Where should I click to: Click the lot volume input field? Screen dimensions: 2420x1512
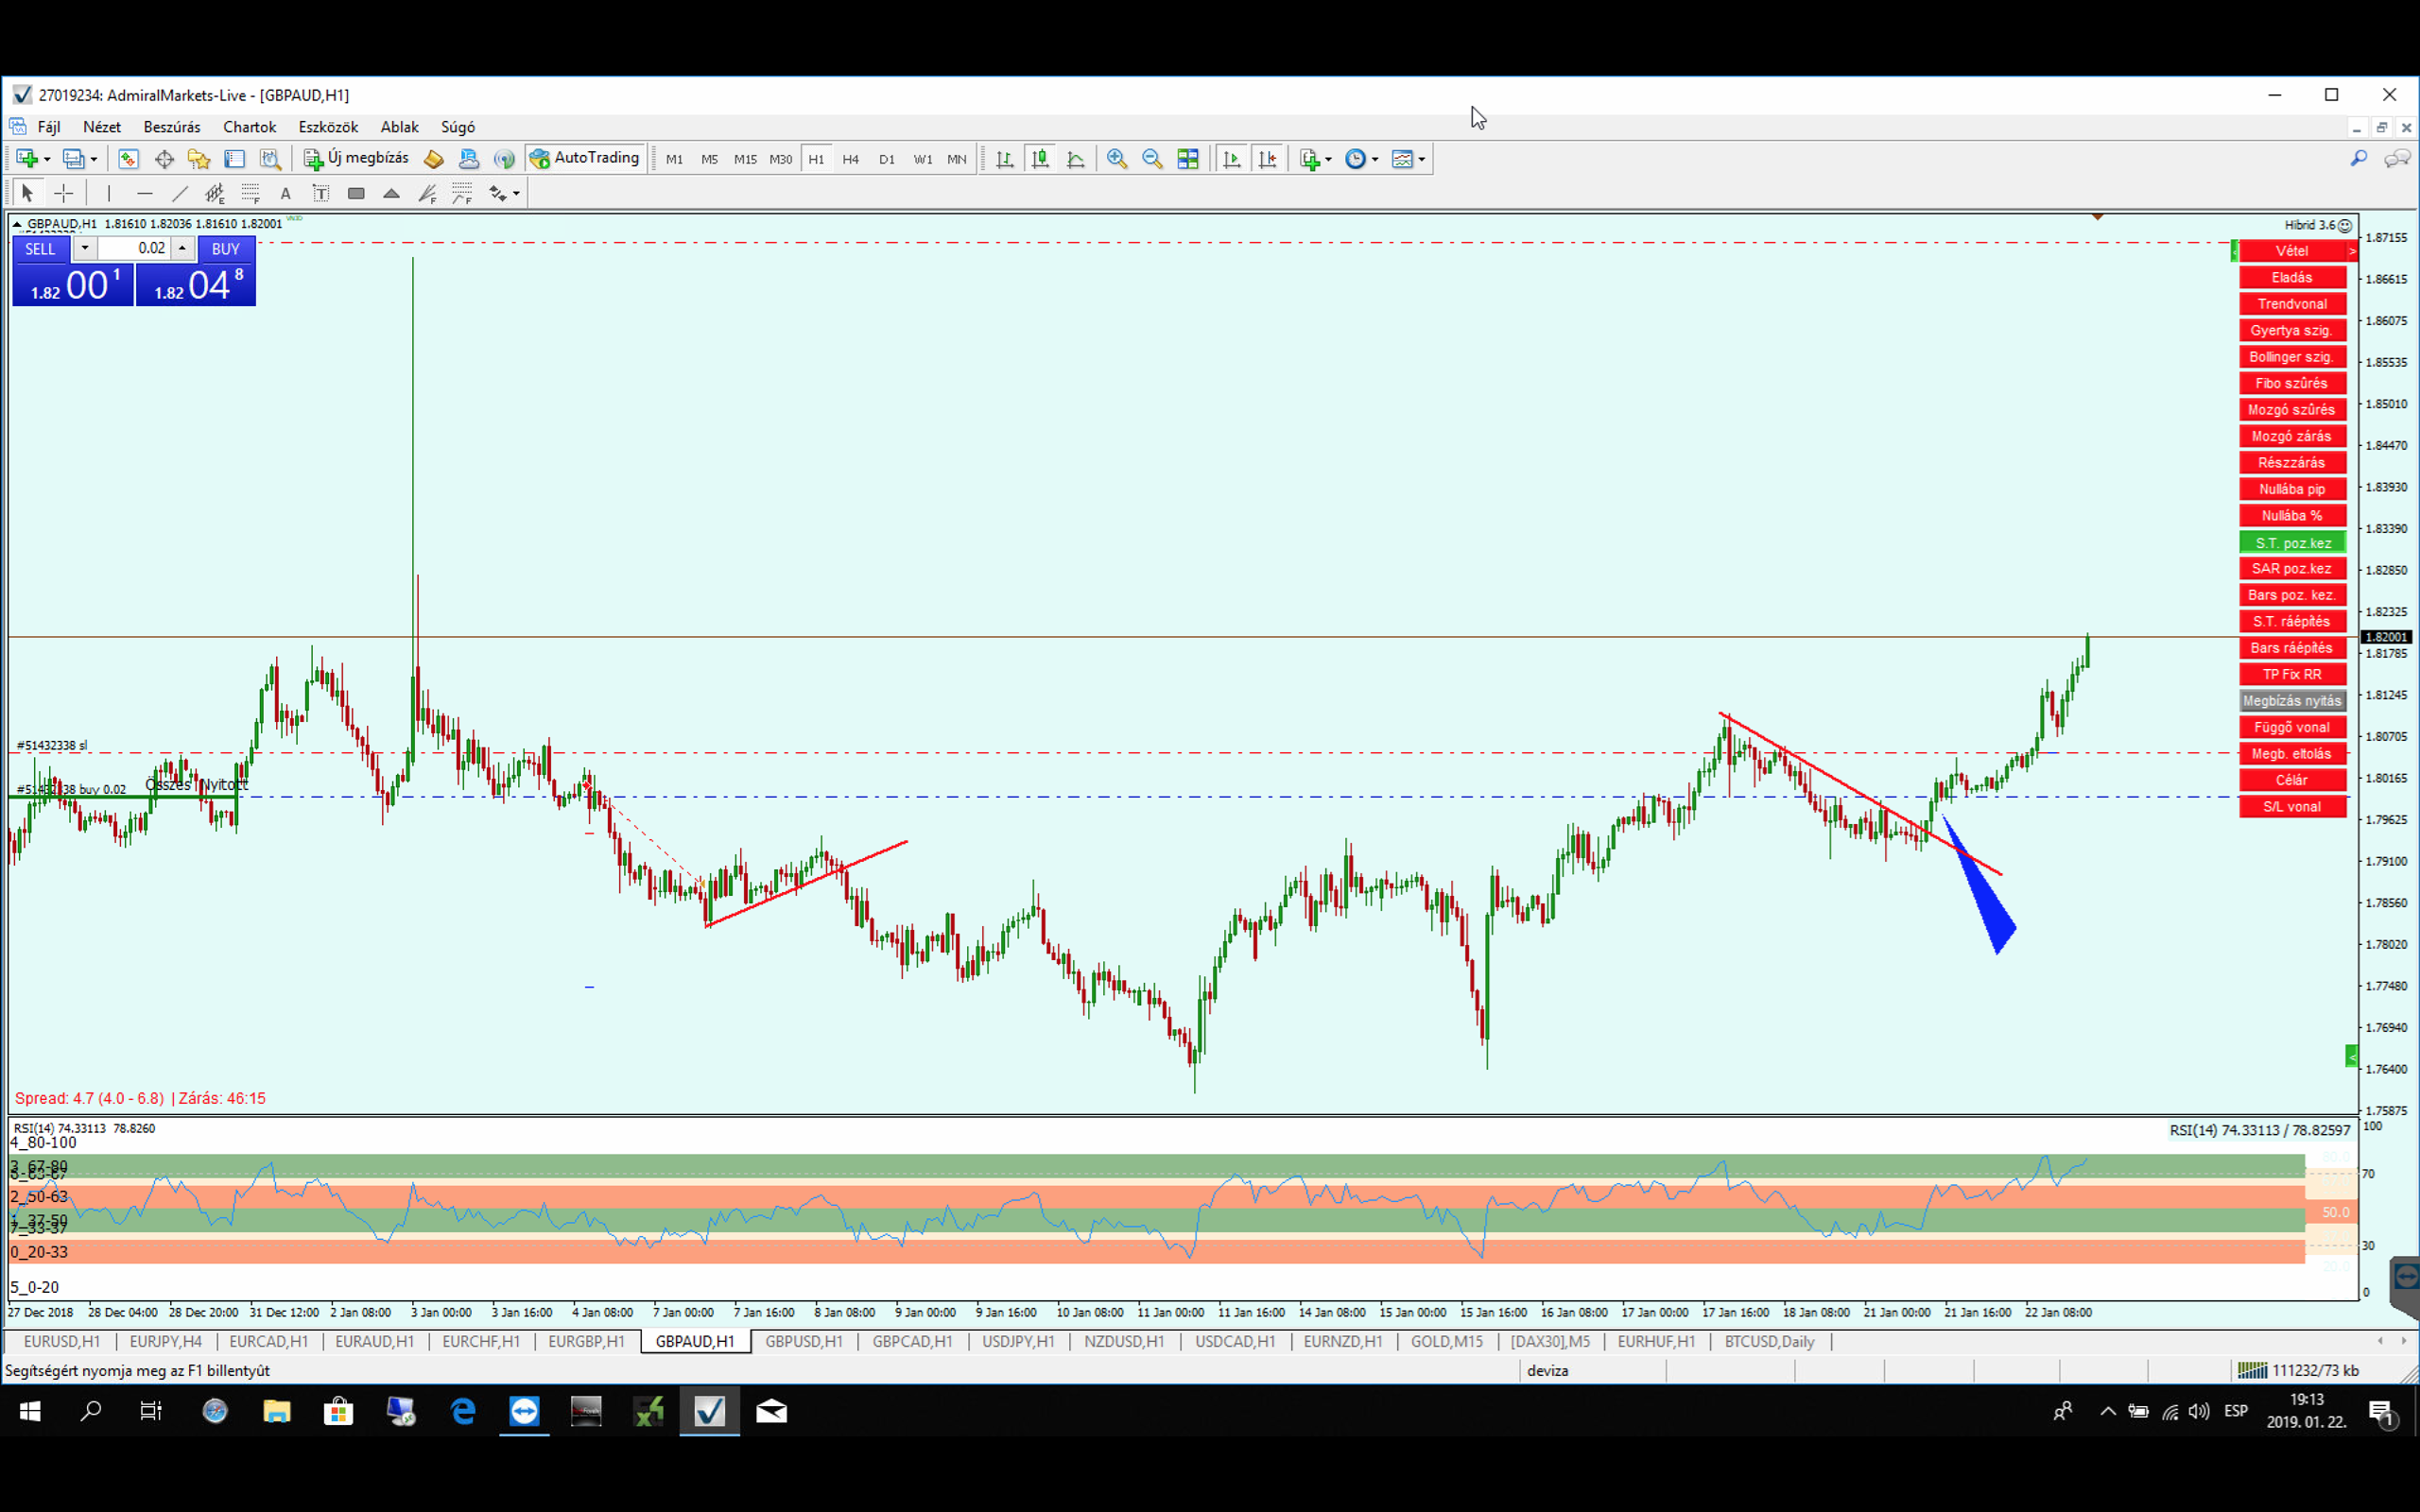(x=133, y=248)
